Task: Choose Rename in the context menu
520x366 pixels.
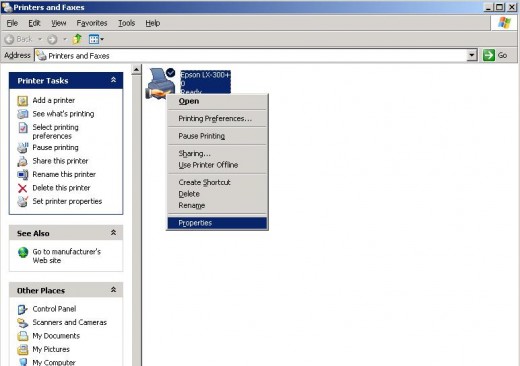Action: point(217,206)
